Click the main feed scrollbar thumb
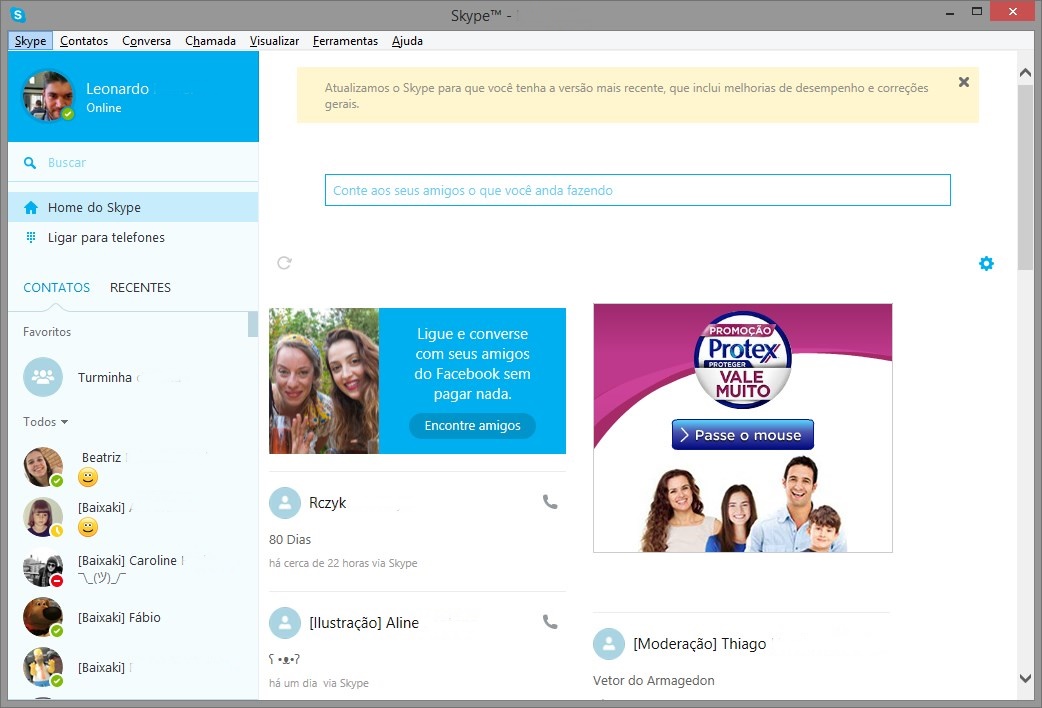Screen dimensions: 1042x708 coord(1025,176)
